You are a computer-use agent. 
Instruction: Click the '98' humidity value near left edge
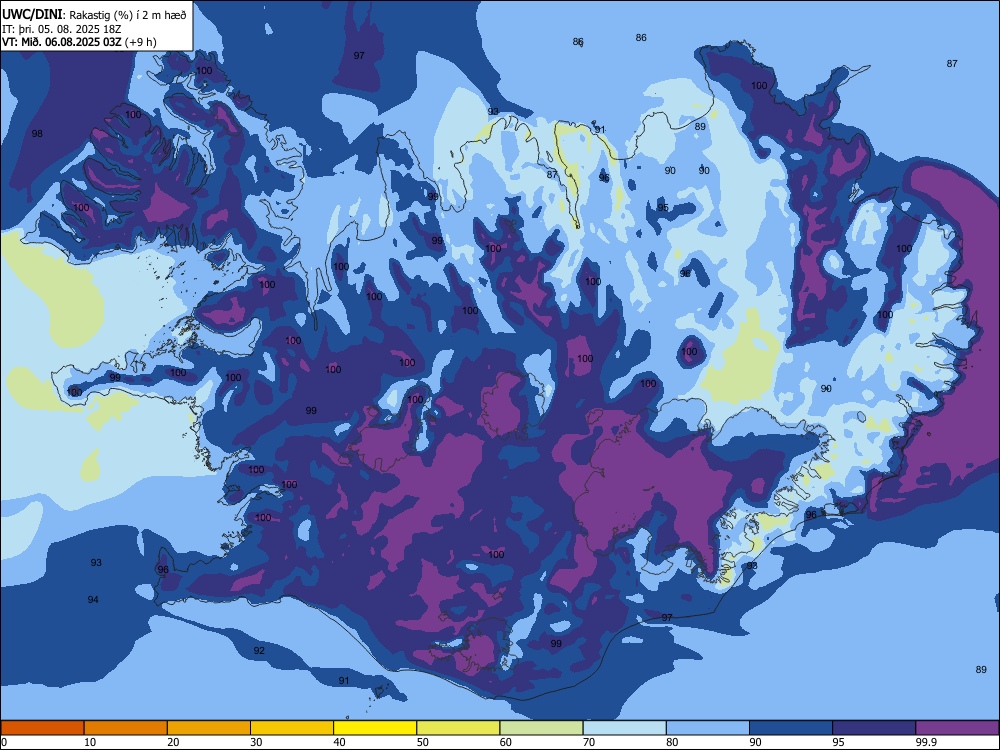pyautogui.click(x=37, y=133)
